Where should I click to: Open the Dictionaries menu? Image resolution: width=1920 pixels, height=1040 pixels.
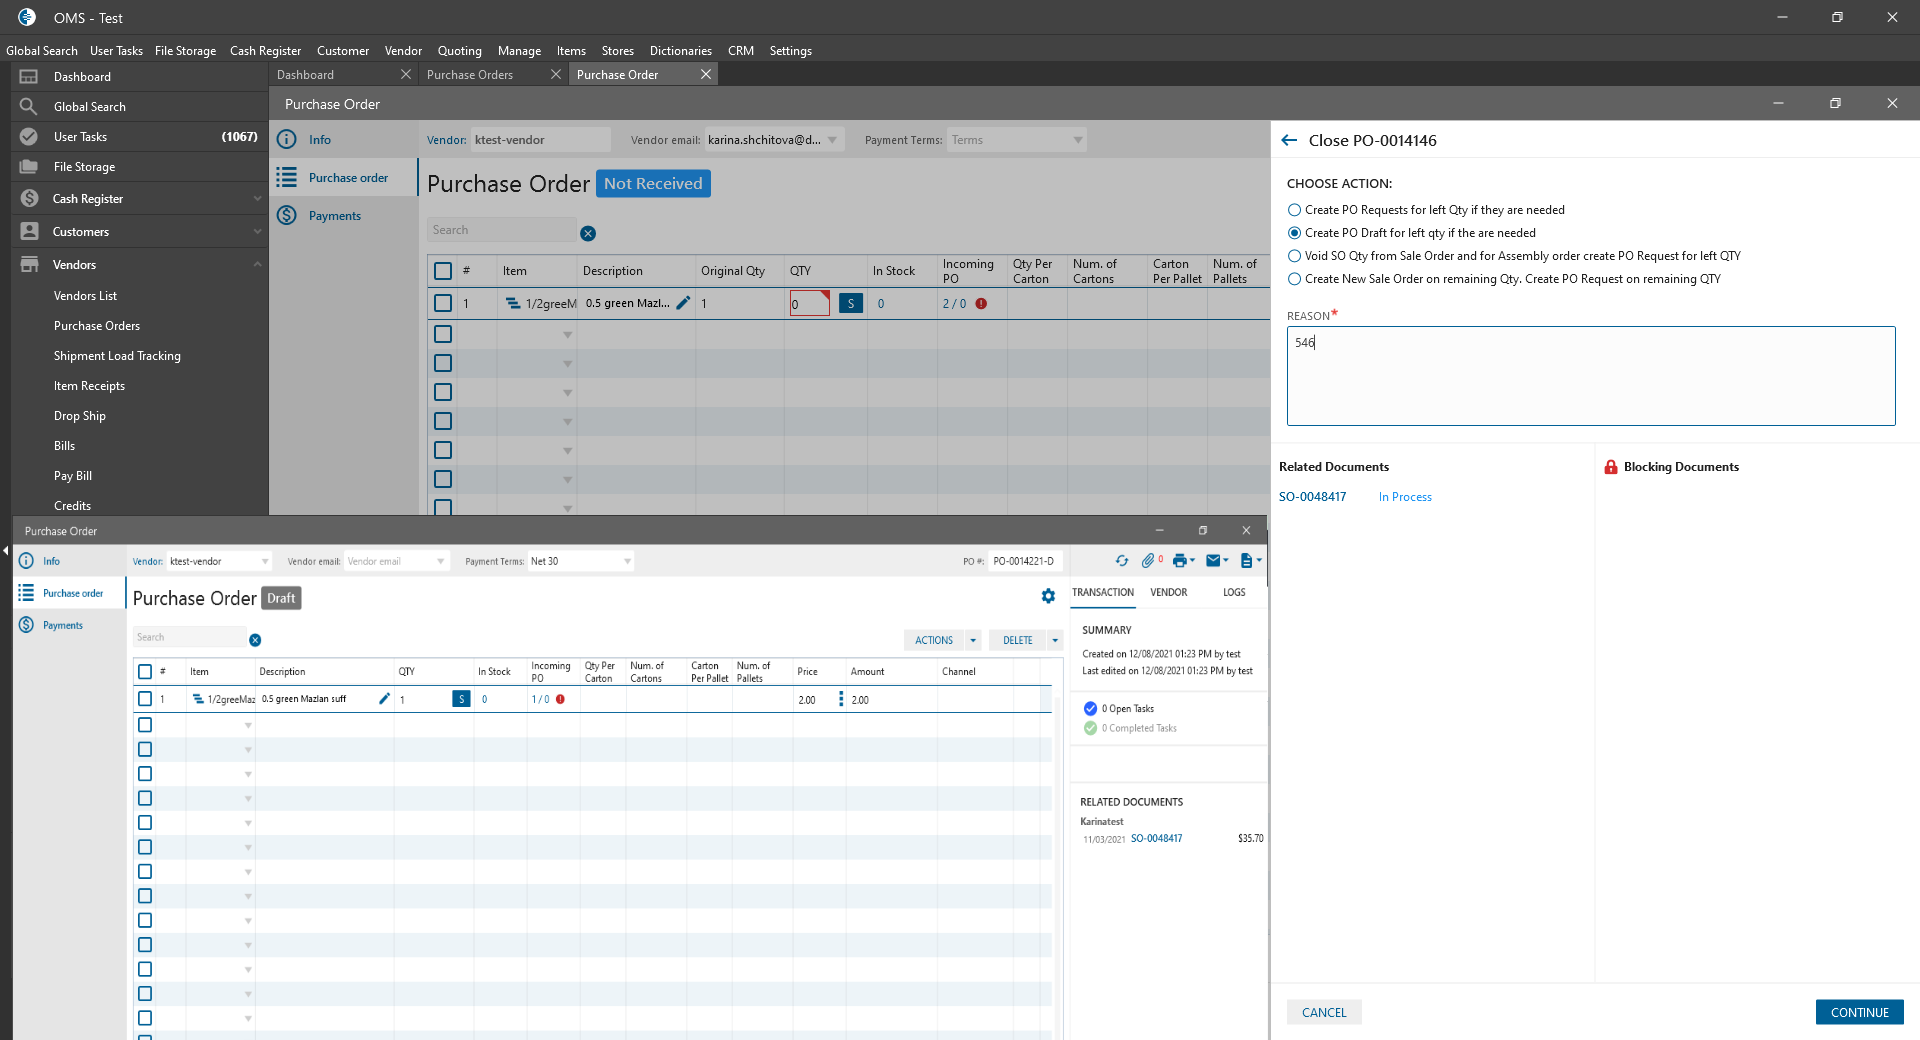click(680, 51)
